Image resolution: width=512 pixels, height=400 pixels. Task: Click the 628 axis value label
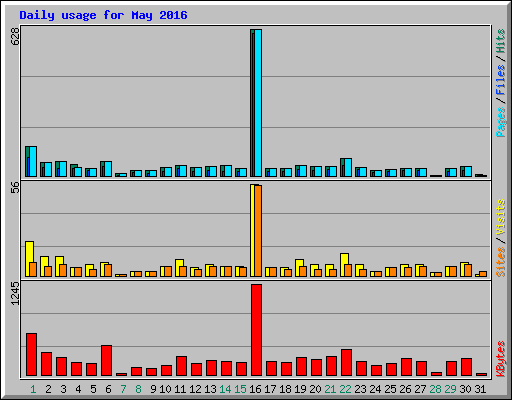15,36
